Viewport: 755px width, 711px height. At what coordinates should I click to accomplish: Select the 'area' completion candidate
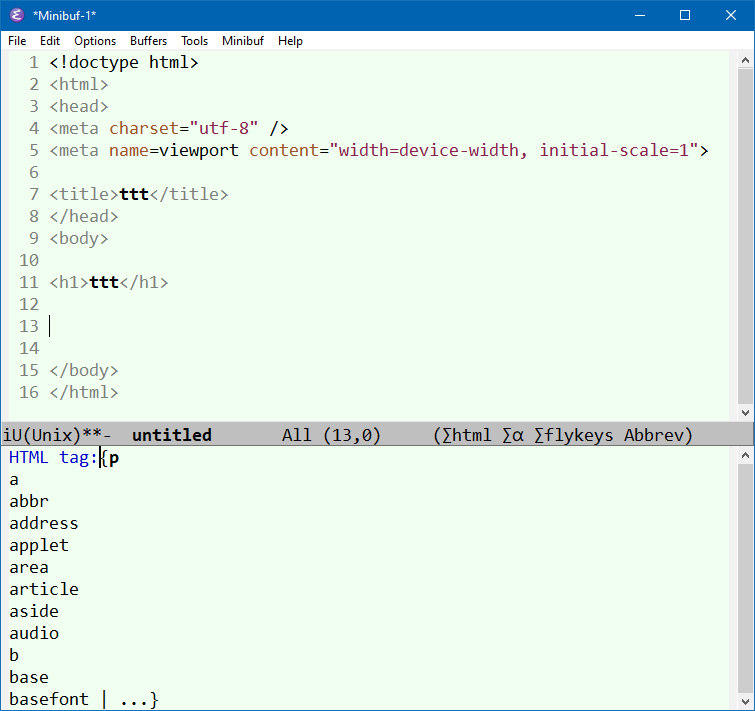pyautogui.click(x=29, y=568)
